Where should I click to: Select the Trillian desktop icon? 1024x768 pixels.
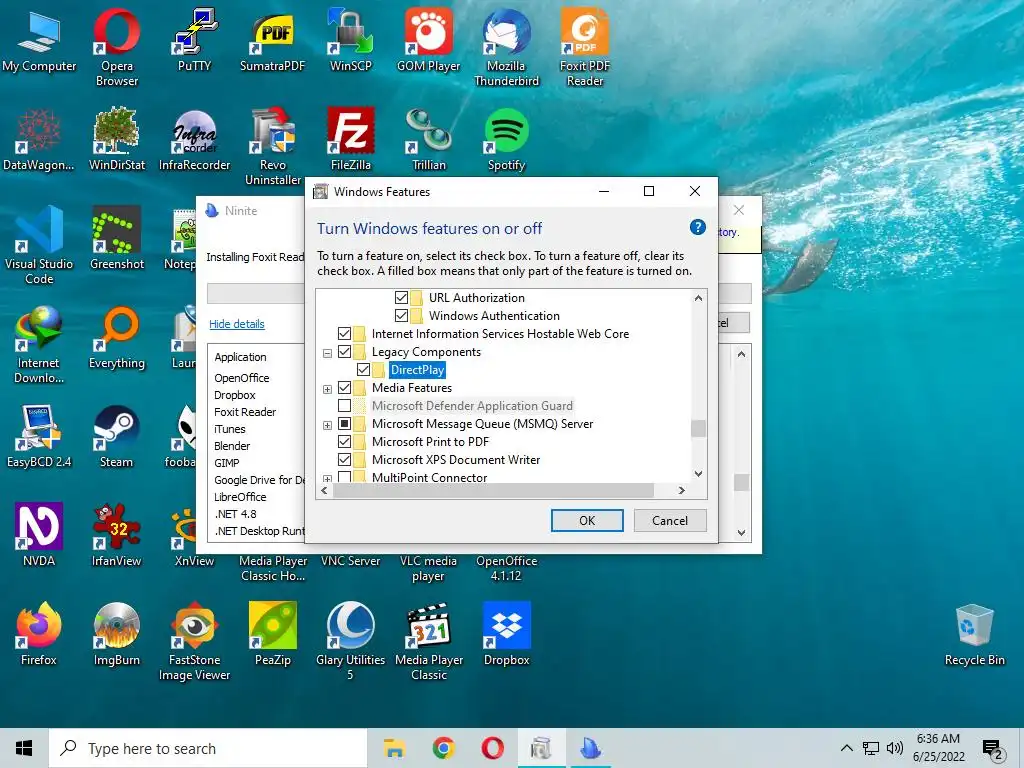pos(428,140)
